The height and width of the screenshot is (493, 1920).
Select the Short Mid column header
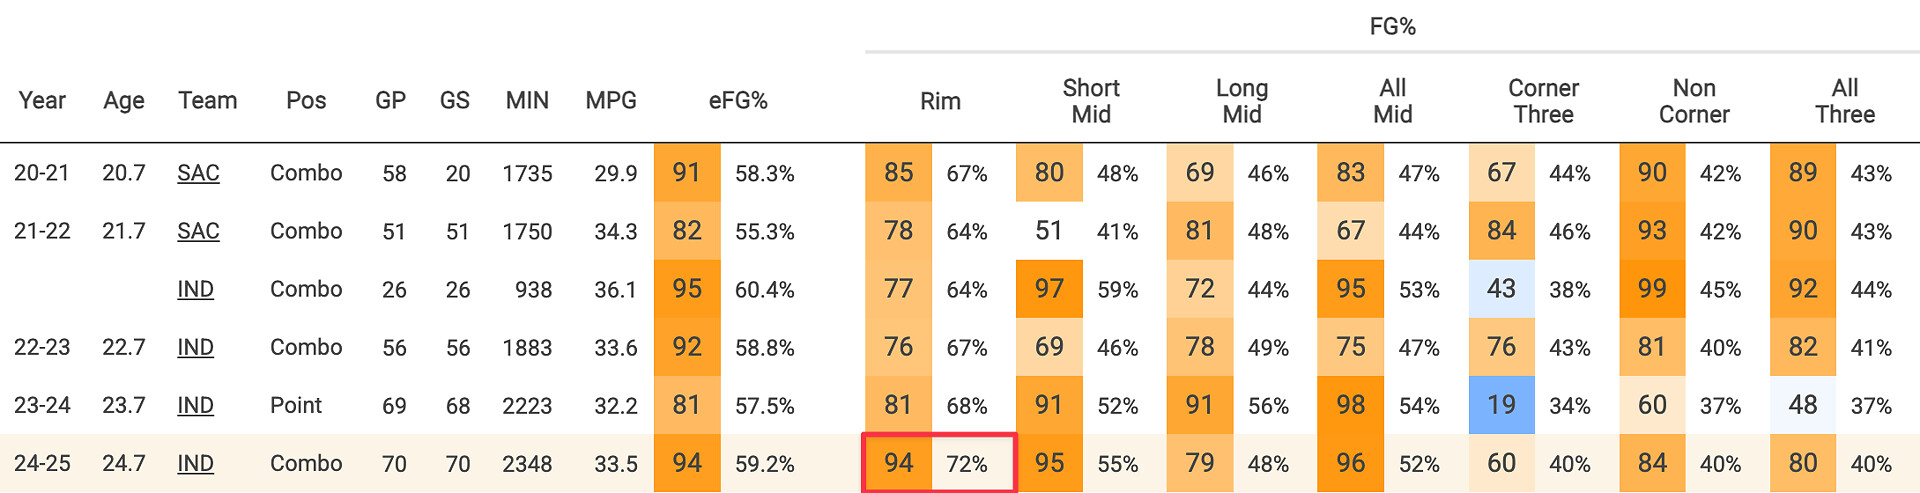tap(1091, 100)
